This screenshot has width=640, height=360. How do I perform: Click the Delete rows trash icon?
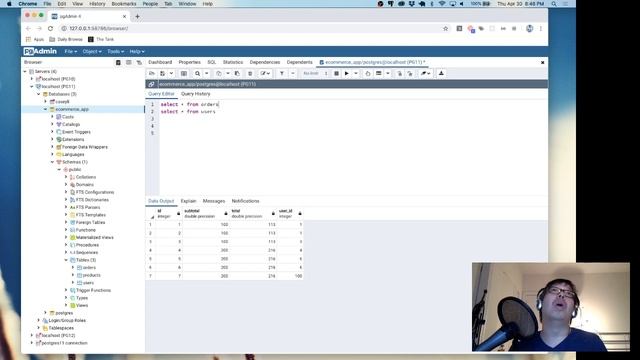(250, 73)
